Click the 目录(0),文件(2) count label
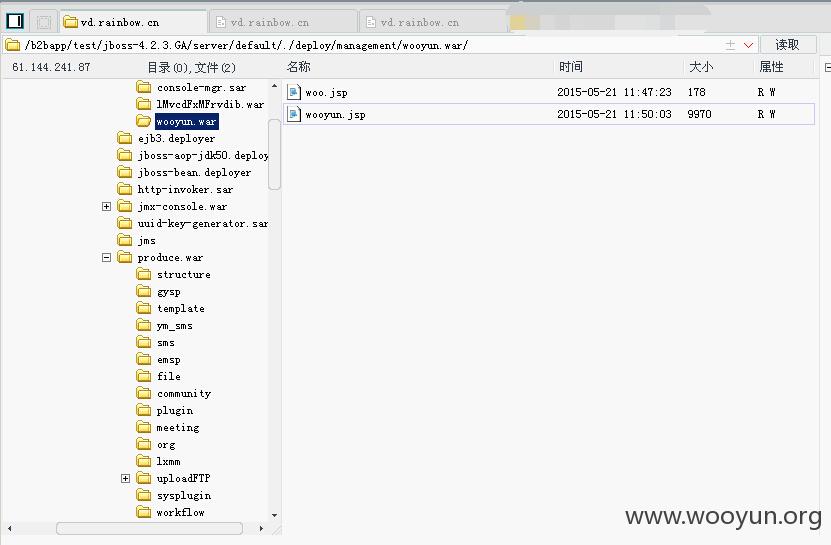Image resolution: width=831 pixels, height=545 pixels. tap(191, 67)
